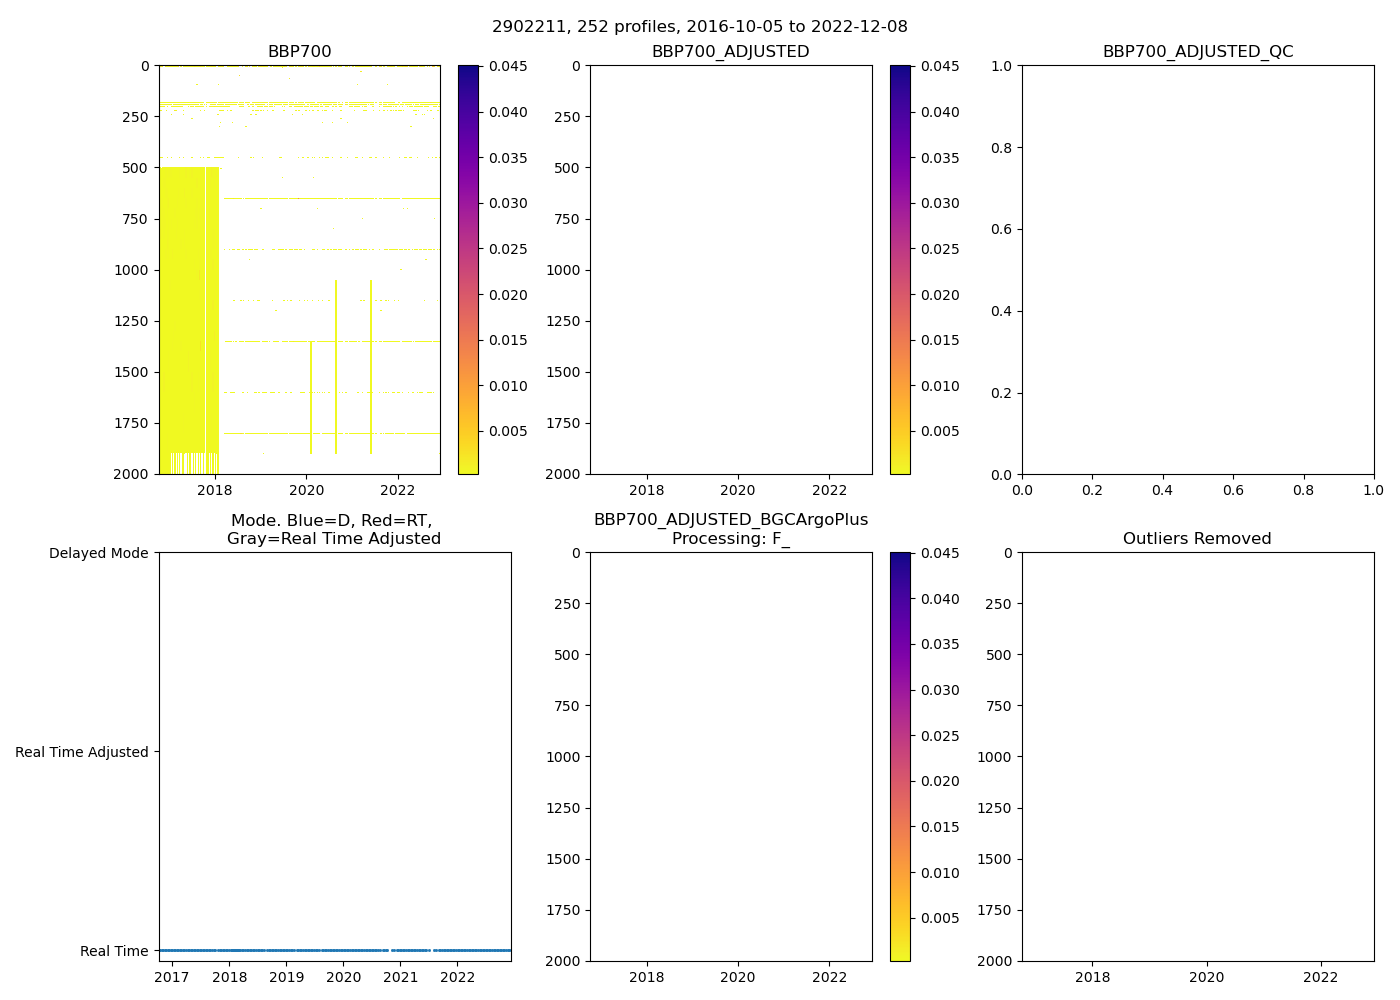Click the Outliers Removed plot title
The width and height of the screenshot is (1400, 1000).
pos(1196,539)
